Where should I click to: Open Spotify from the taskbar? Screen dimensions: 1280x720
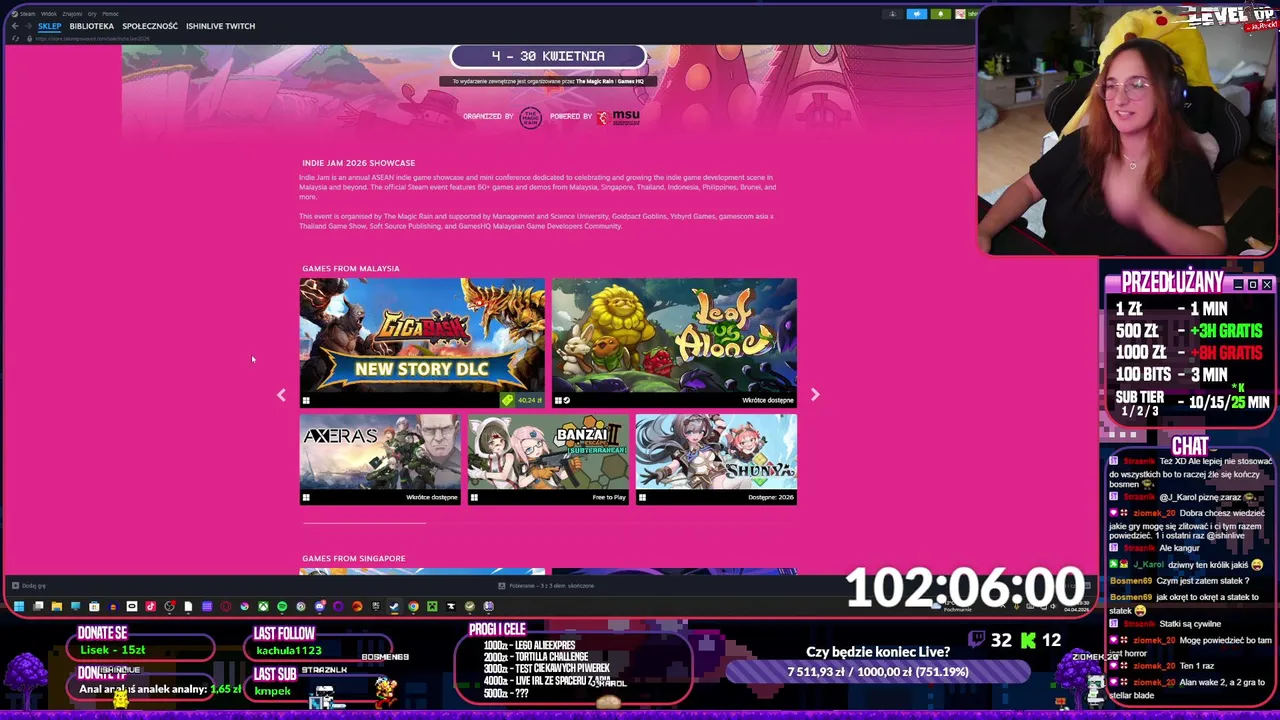click(x=282, y=606)
